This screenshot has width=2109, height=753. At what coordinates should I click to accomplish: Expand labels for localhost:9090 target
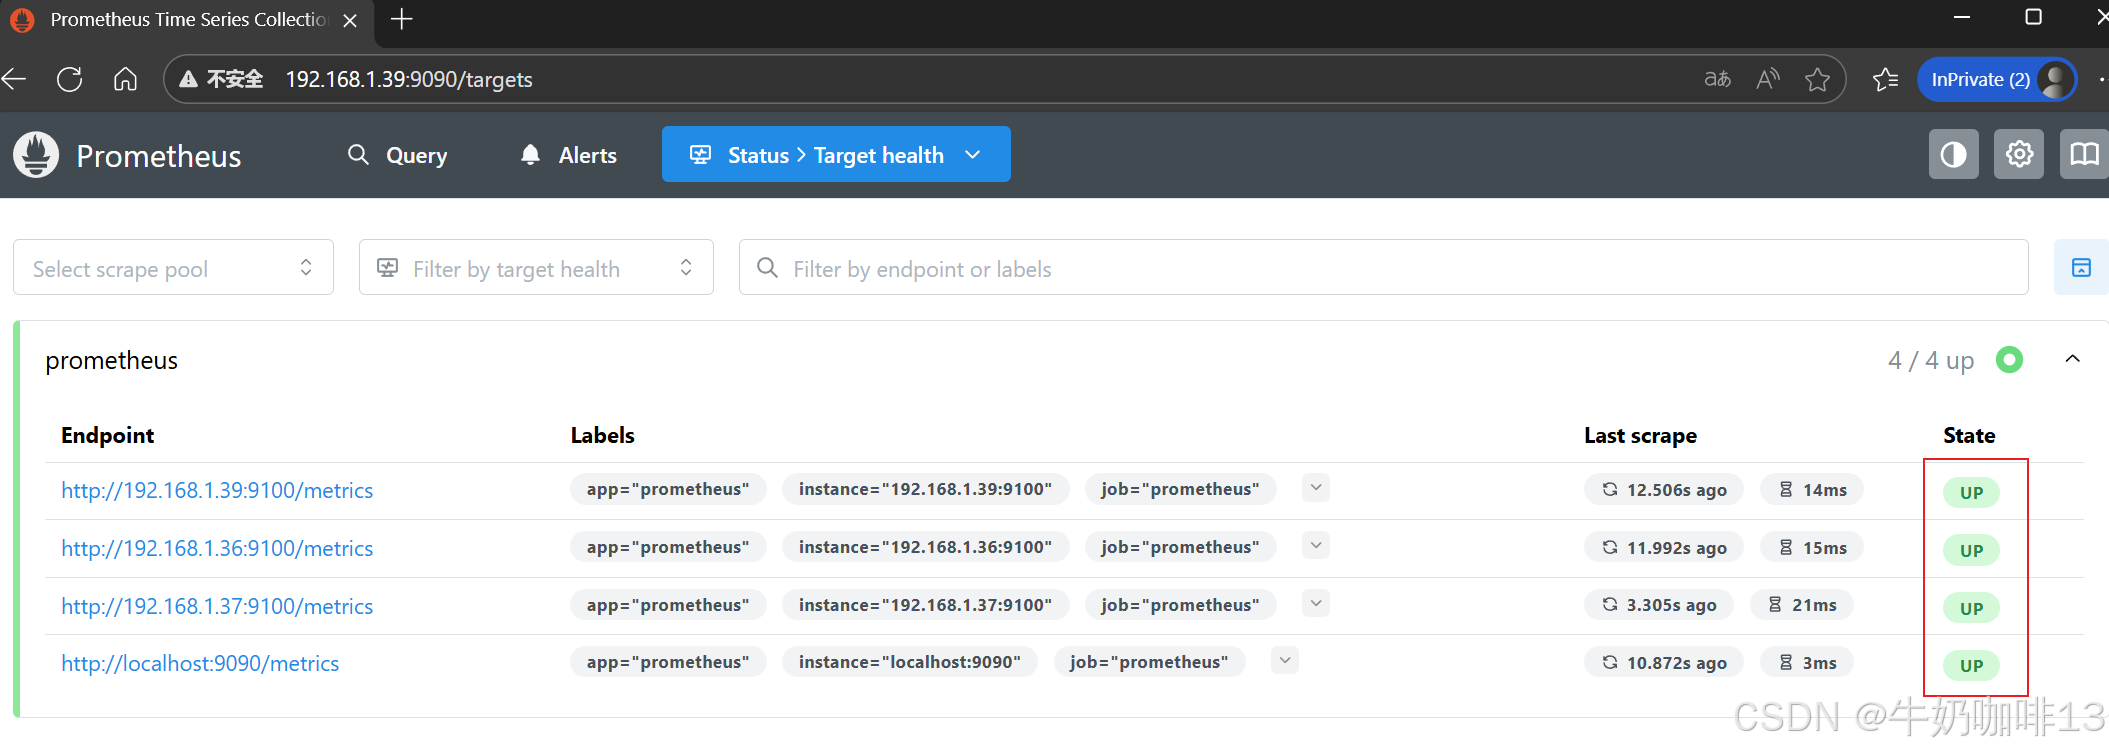tap(1285, 661)
